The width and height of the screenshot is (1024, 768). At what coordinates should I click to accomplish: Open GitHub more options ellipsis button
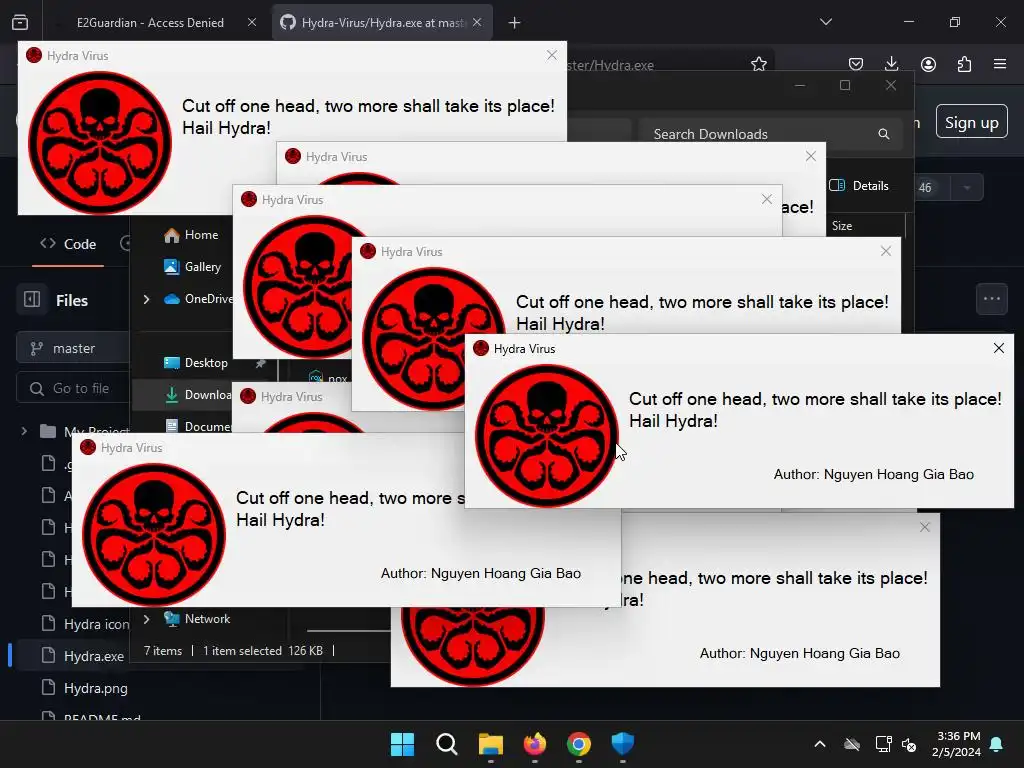[991, 299]
